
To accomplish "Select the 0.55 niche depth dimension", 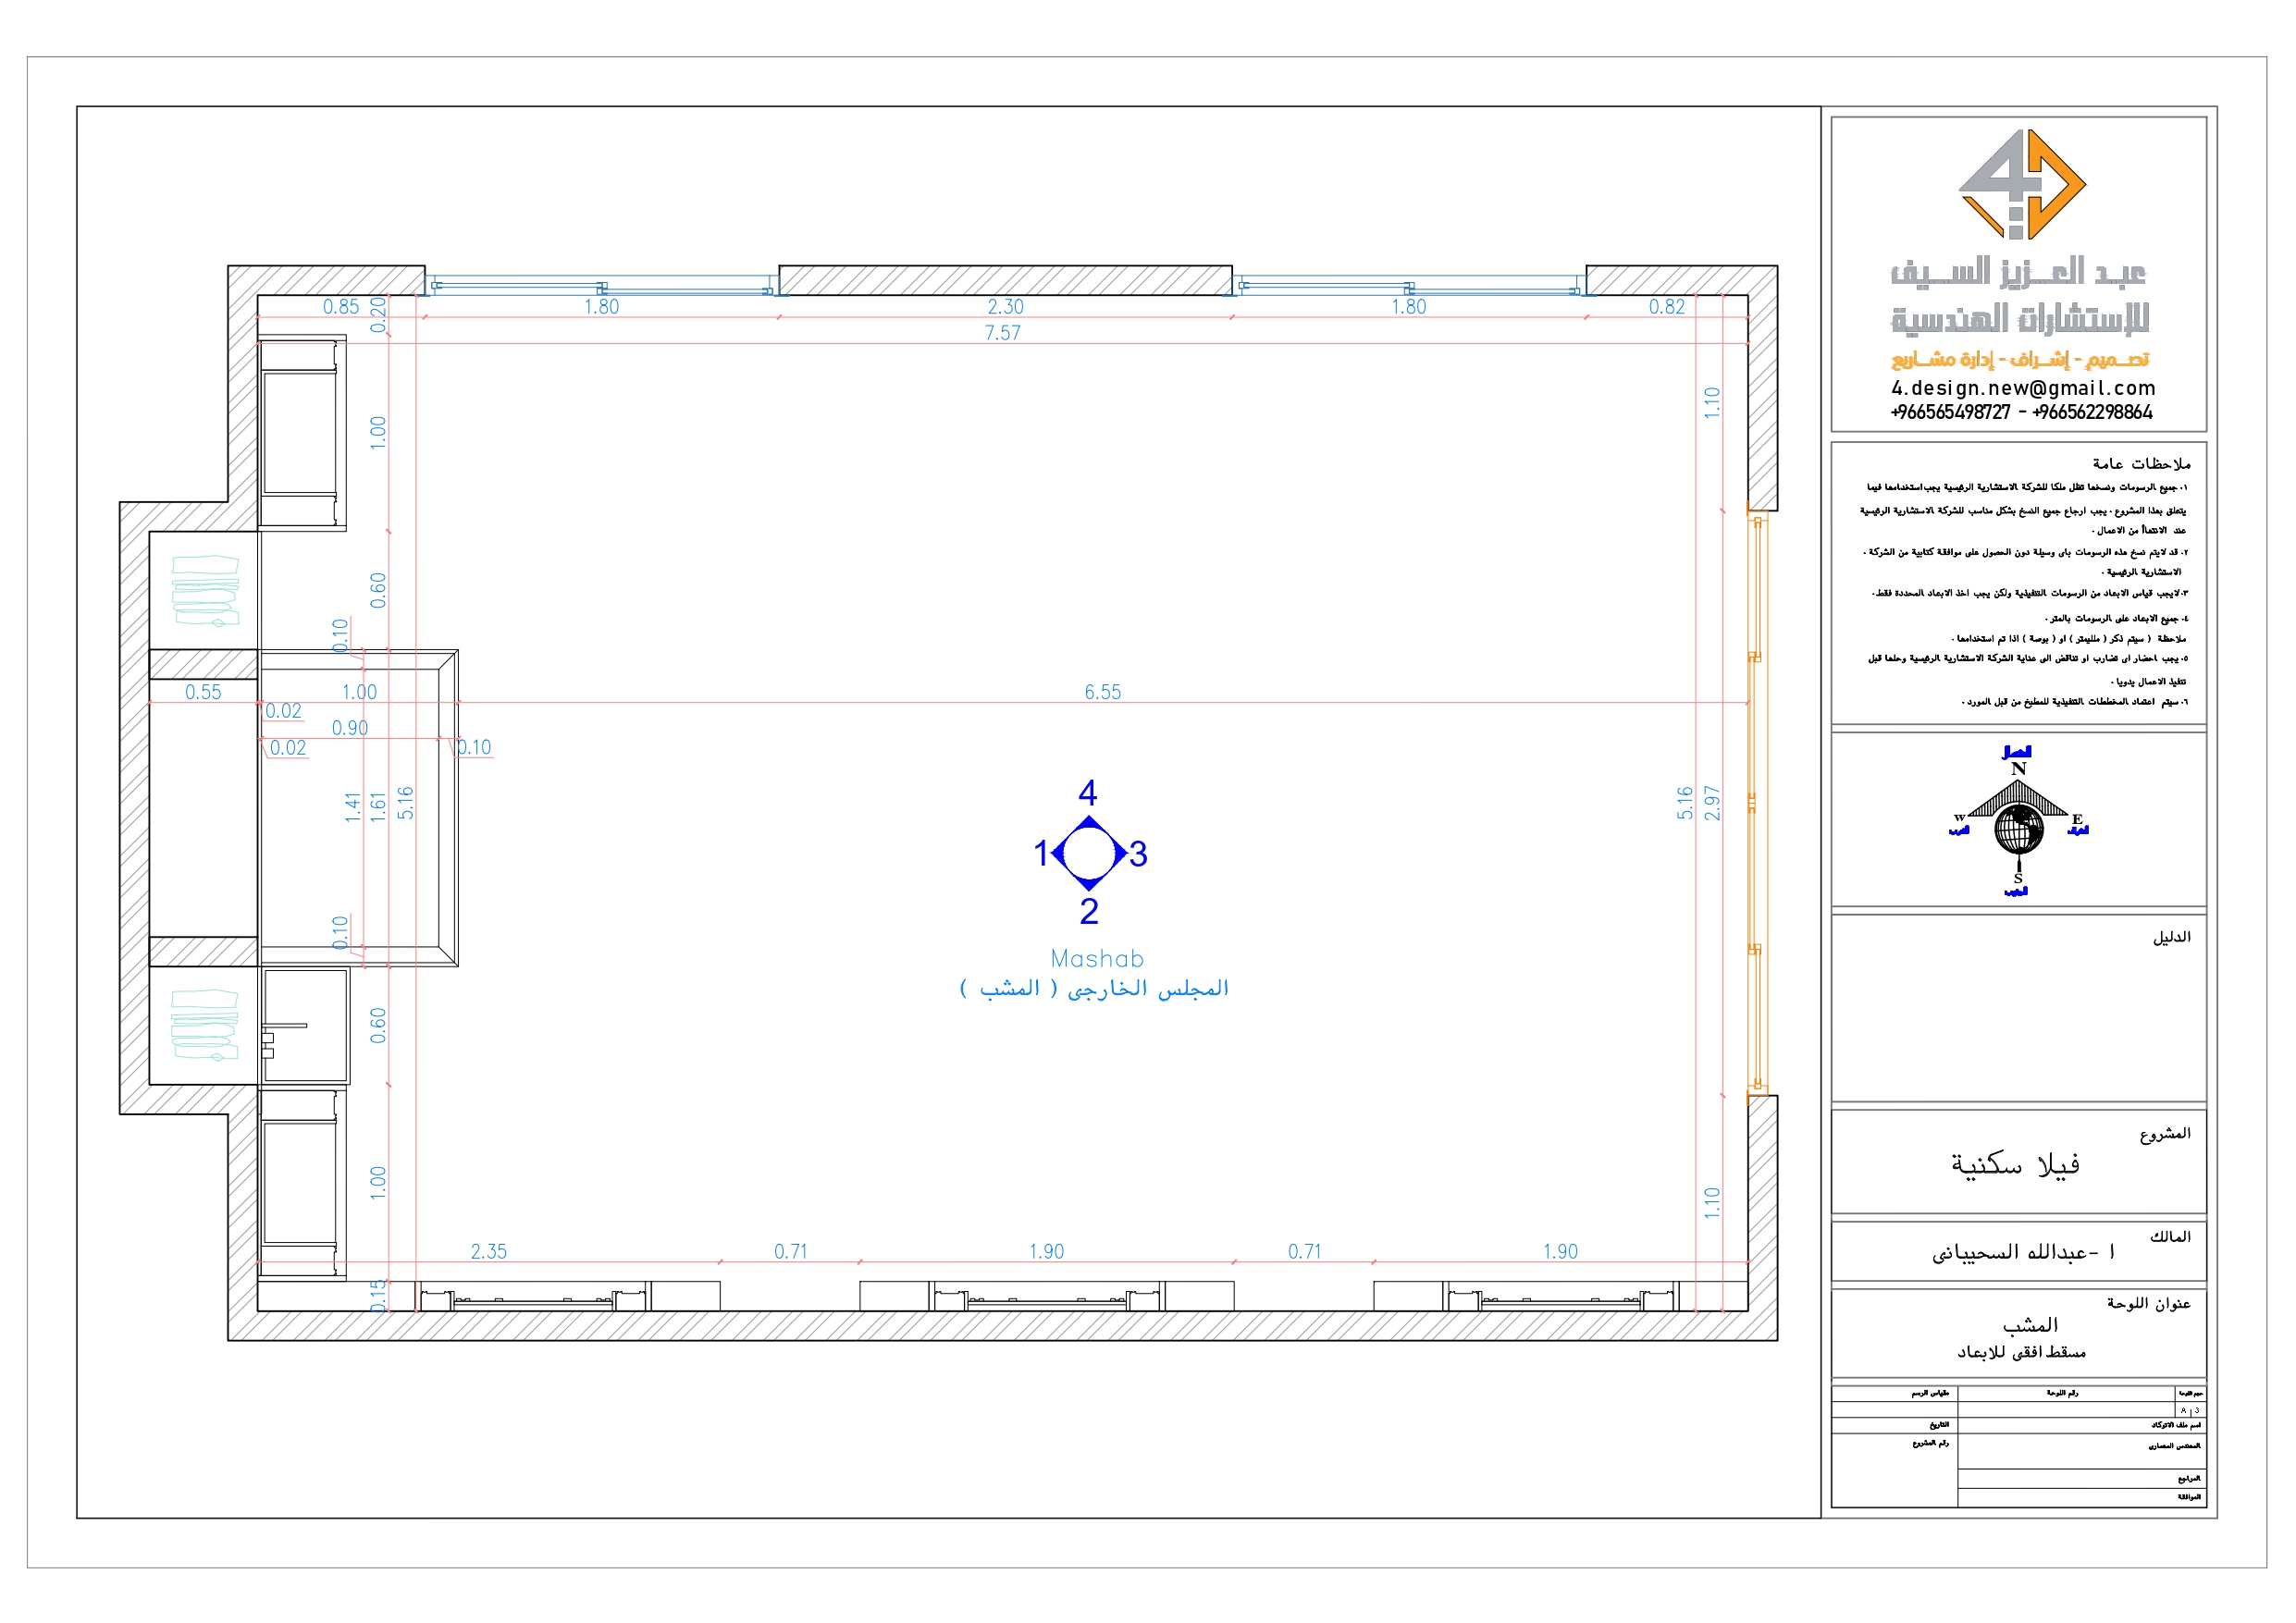I will [203, 692].
